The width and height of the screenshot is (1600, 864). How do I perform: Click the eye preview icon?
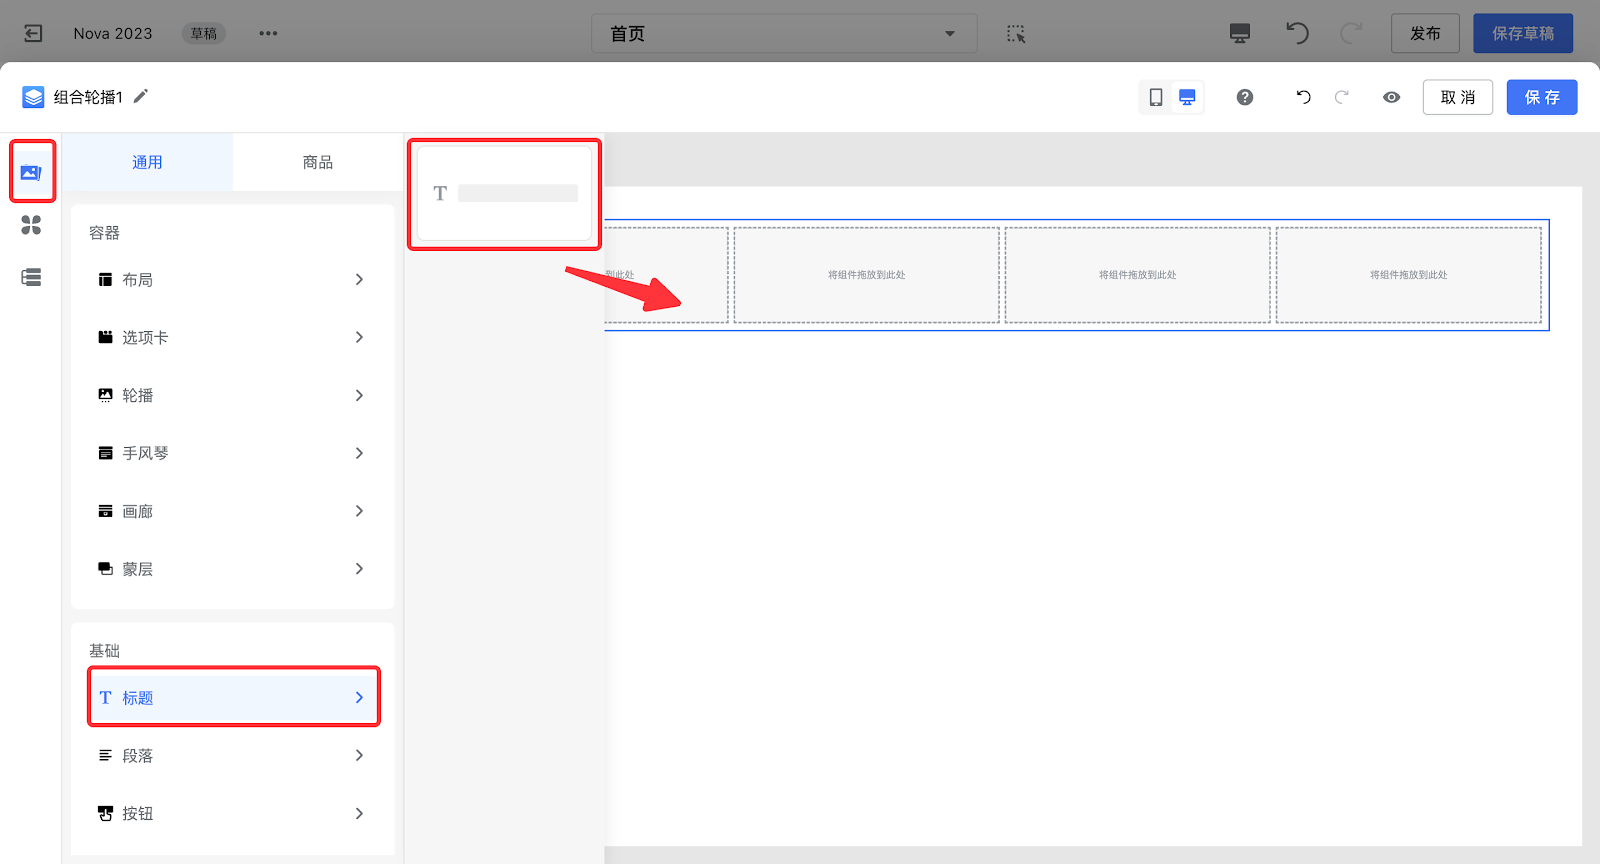tap(1391, 97)
